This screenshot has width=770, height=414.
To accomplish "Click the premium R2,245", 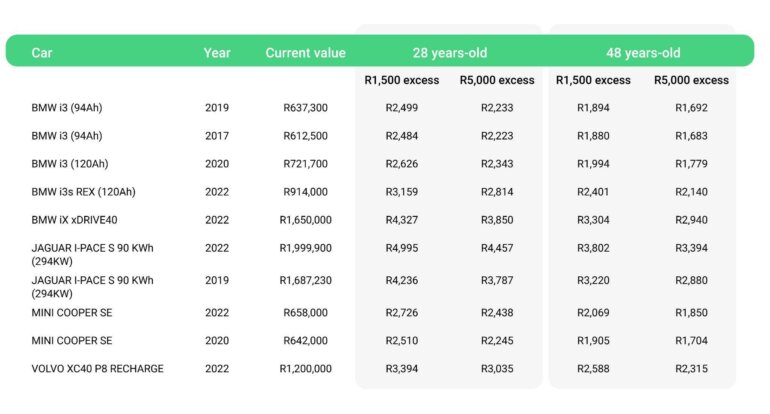I will click(497, 340).
